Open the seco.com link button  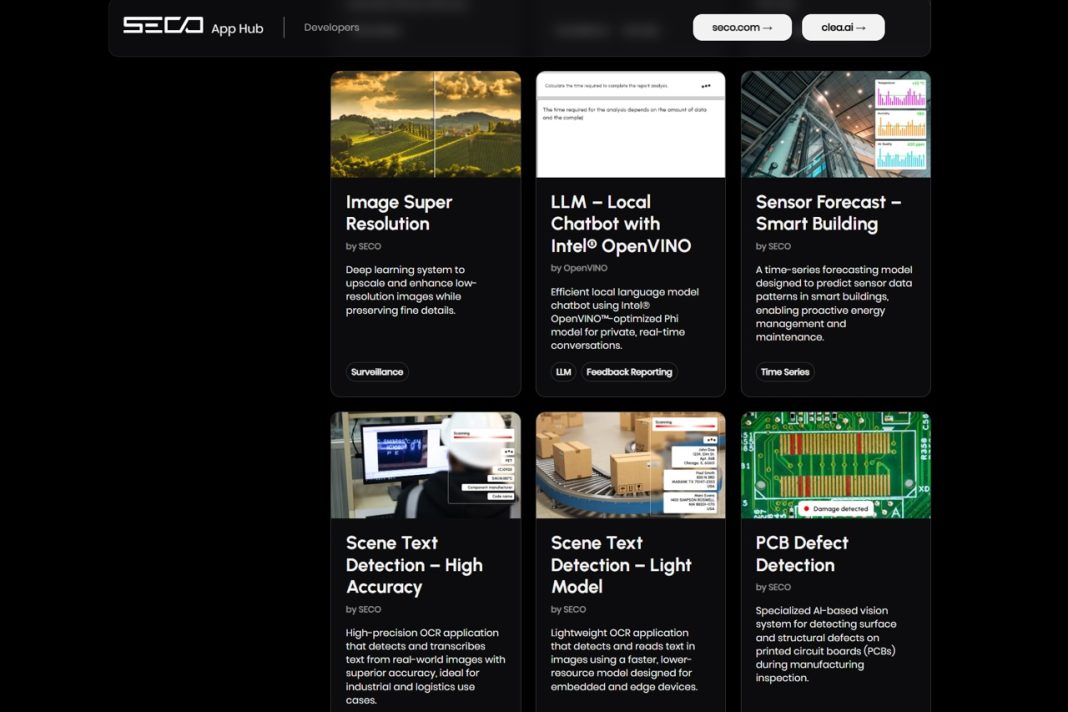click(x=742, y=27)
